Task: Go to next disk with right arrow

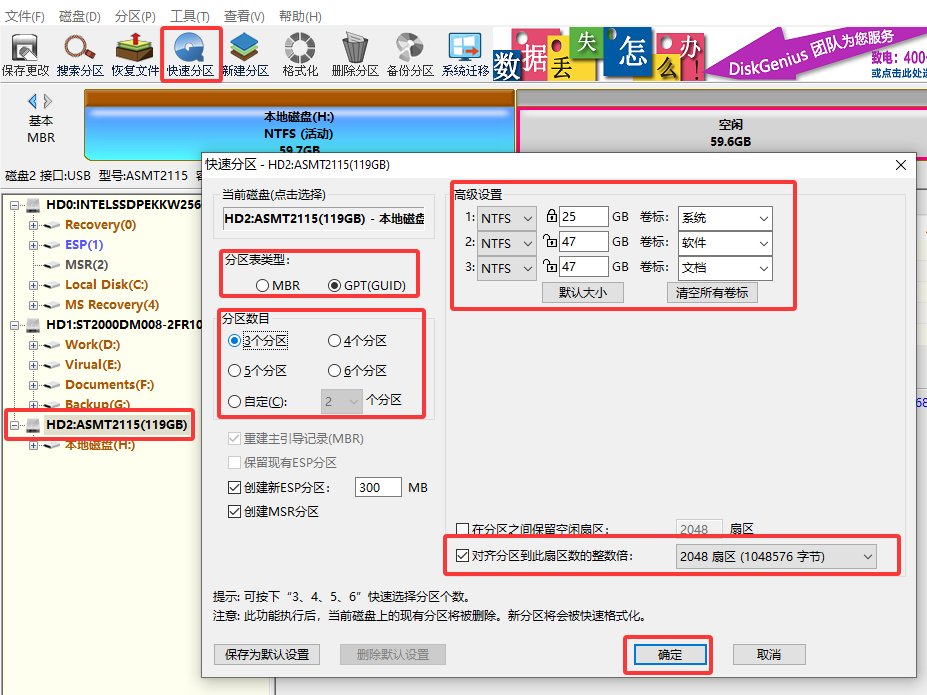Action: [48, 101]
